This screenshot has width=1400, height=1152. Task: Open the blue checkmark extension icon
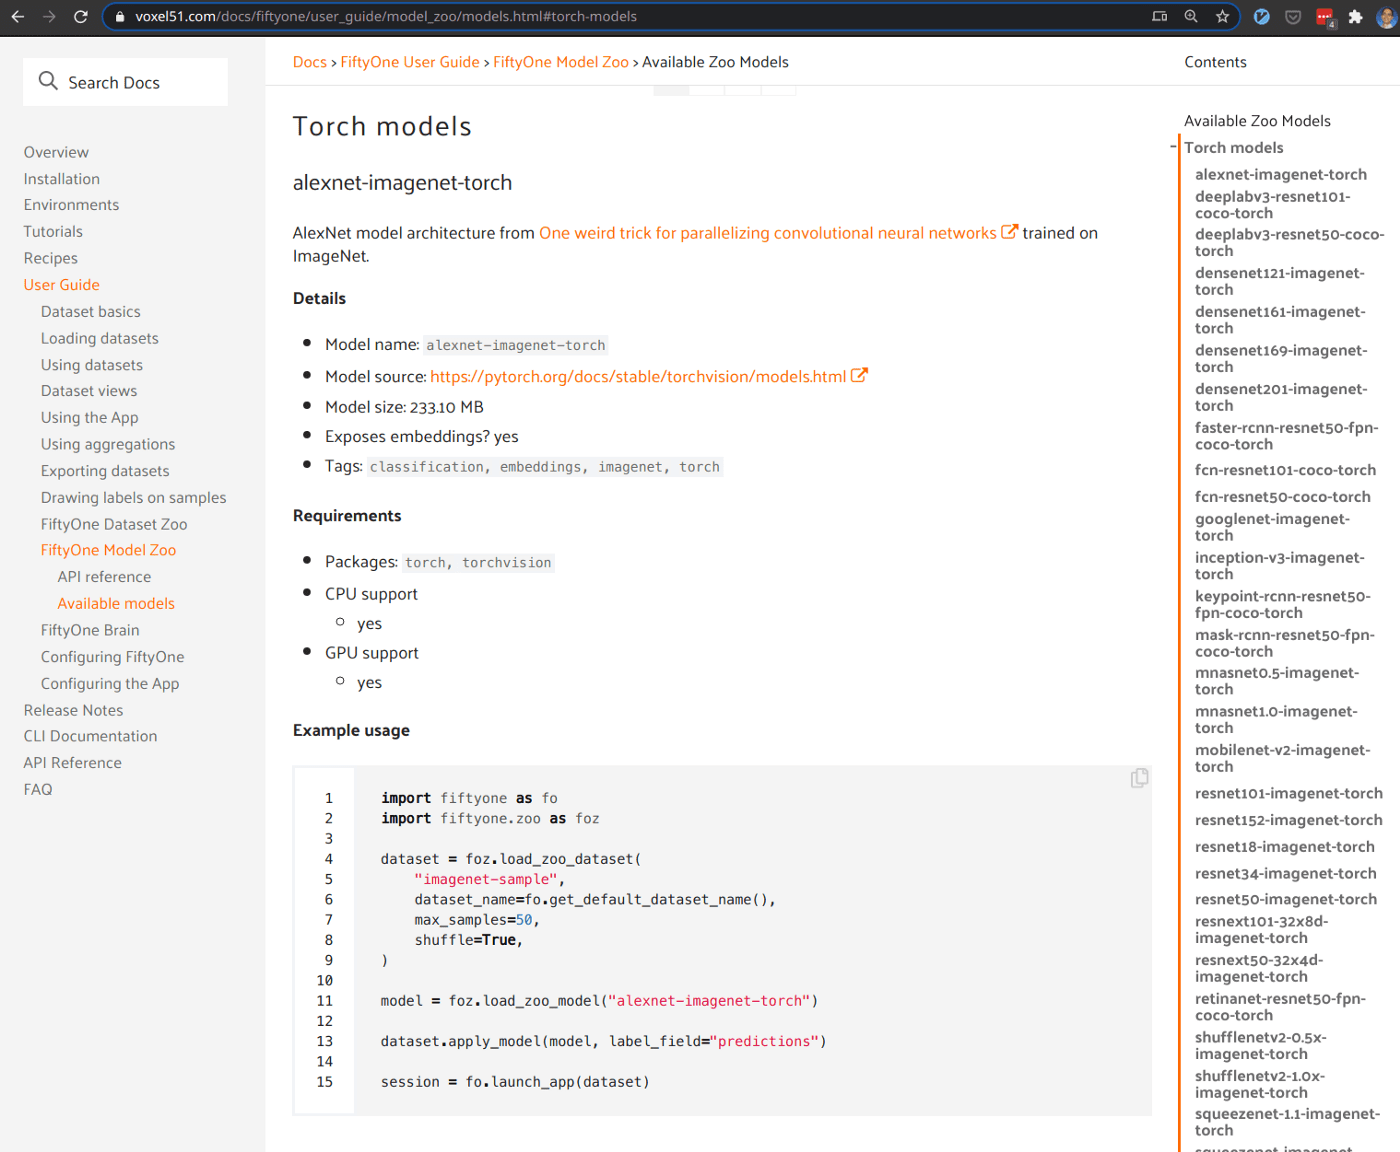[x=1262, y=16]
